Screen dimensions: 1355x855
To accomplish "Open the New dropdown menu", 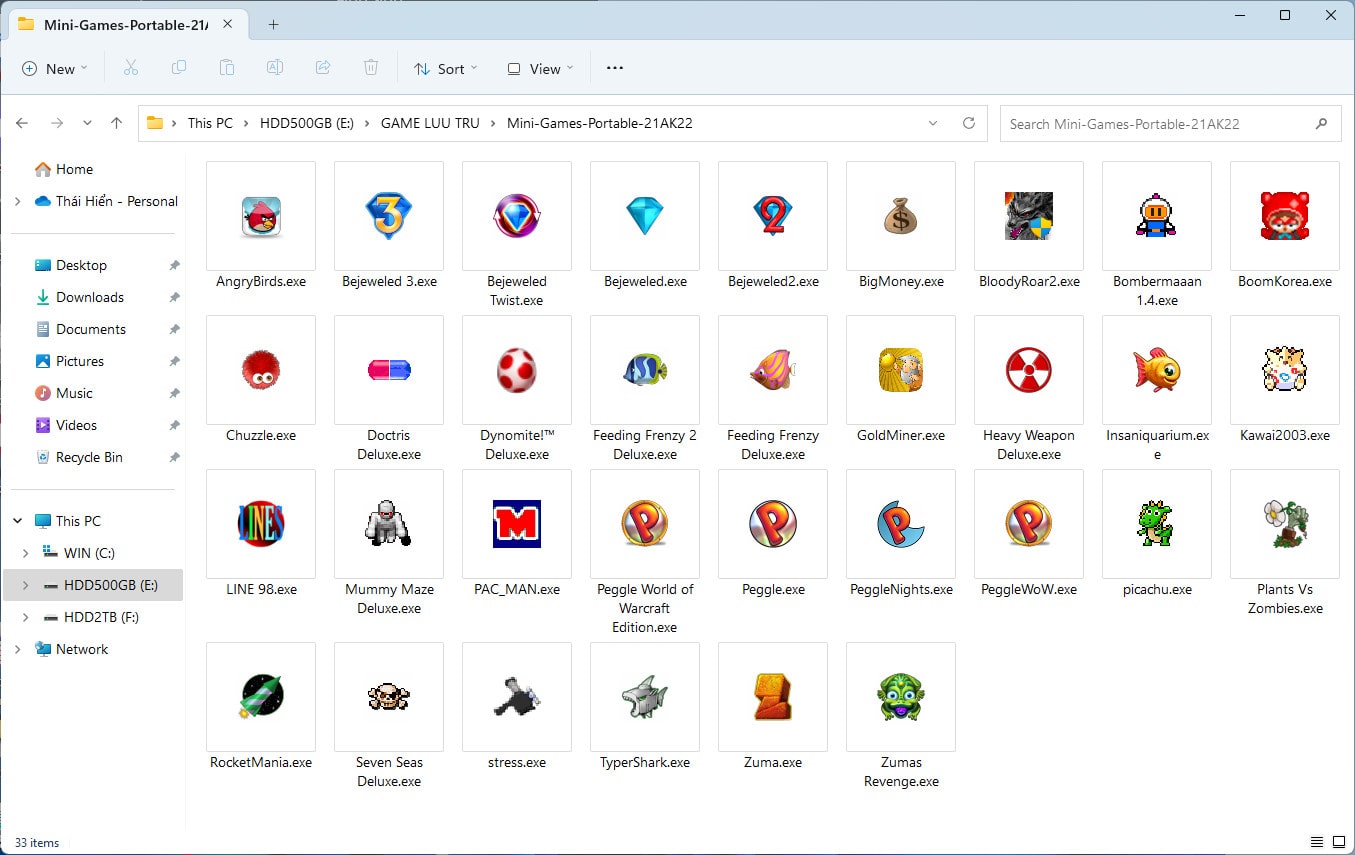I will (55, 68).
